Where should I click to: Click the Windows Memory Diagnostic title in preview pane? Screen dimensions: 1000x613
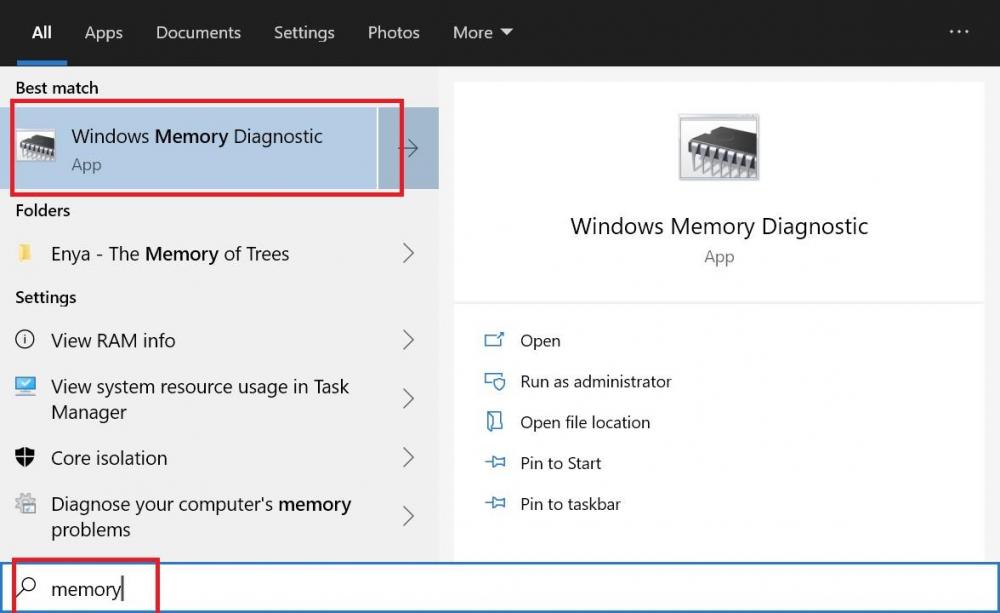[x=719, y=226]
